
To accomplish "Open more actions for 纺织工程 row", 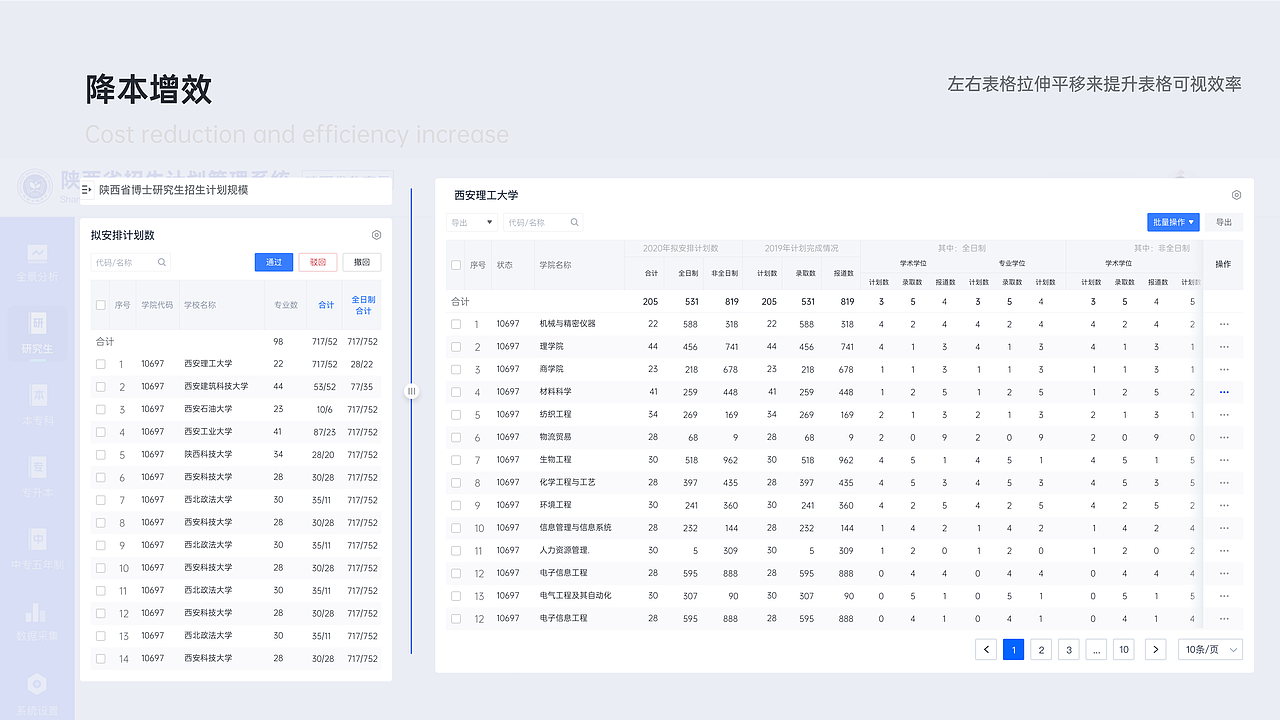I will click(1224, 414).
